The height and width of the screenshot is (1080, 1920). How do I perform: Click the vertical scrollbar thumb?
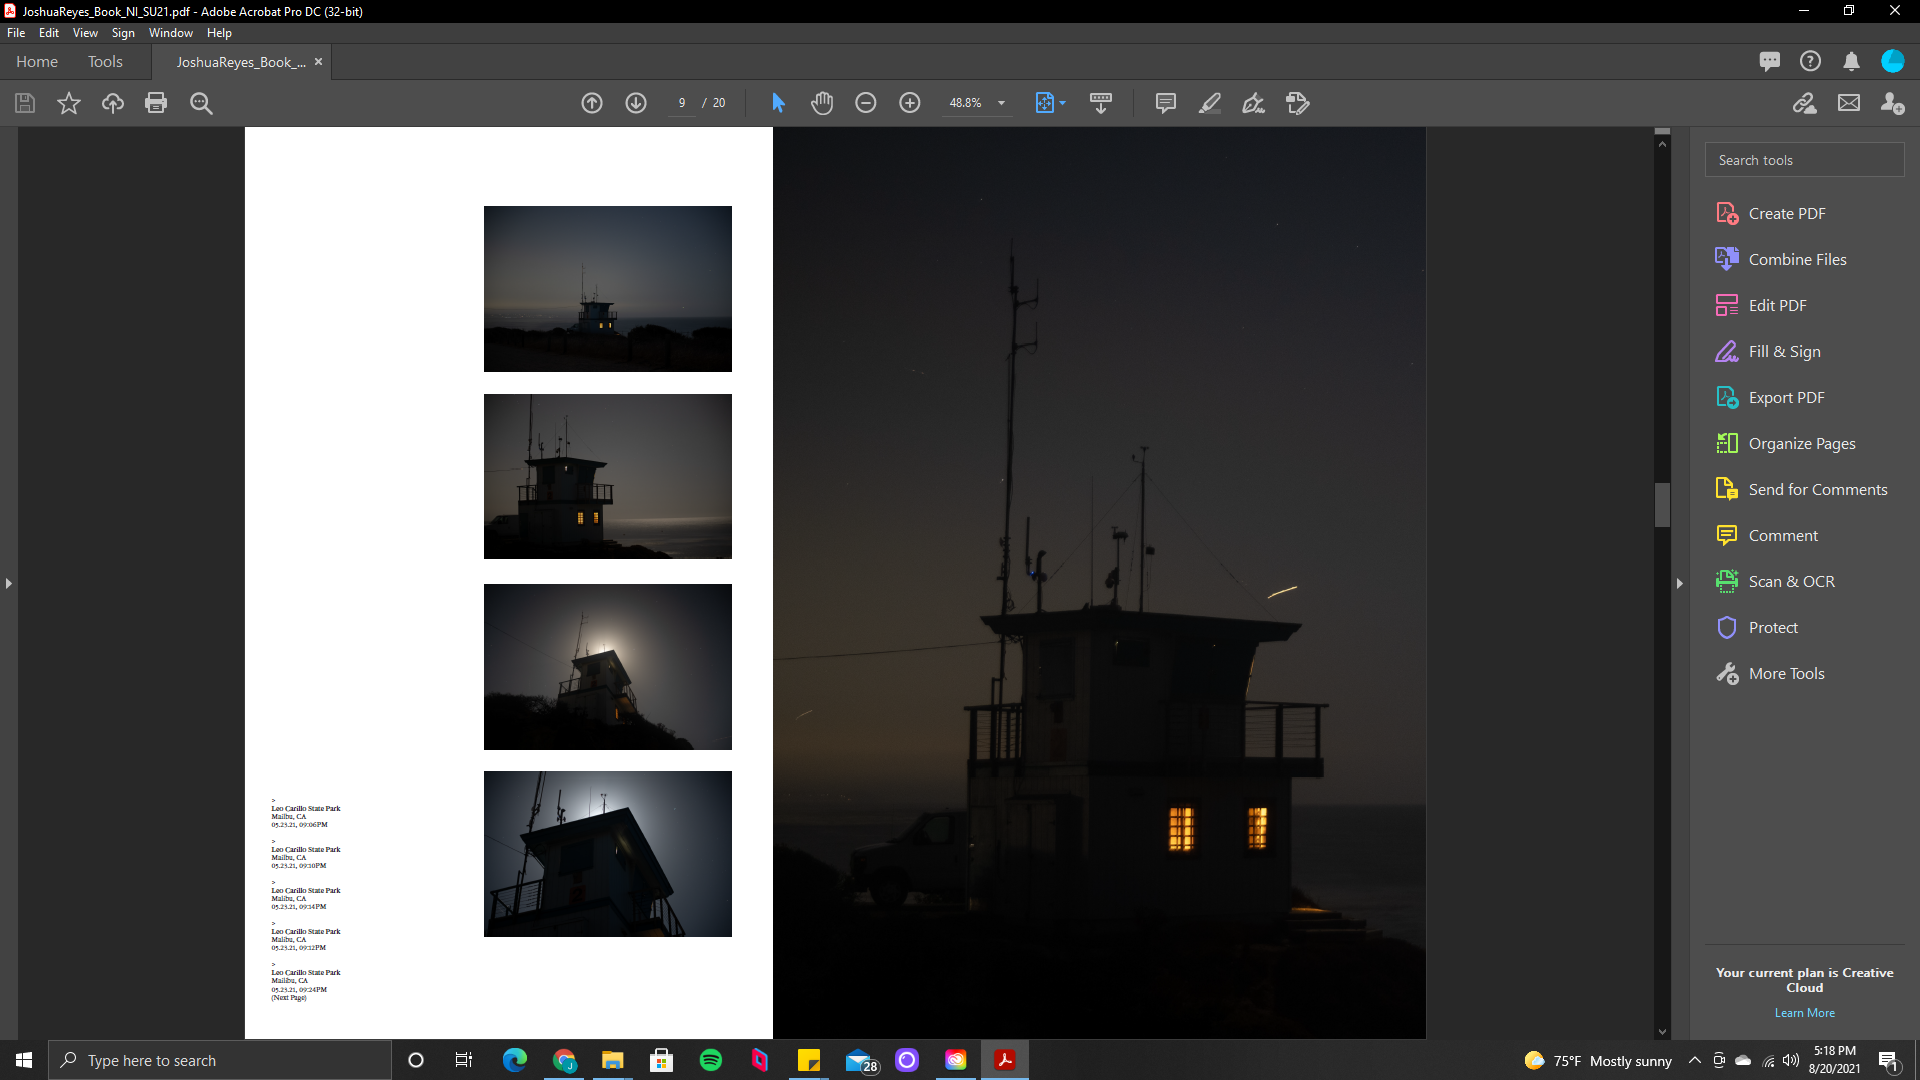(x=1662, y=504)
